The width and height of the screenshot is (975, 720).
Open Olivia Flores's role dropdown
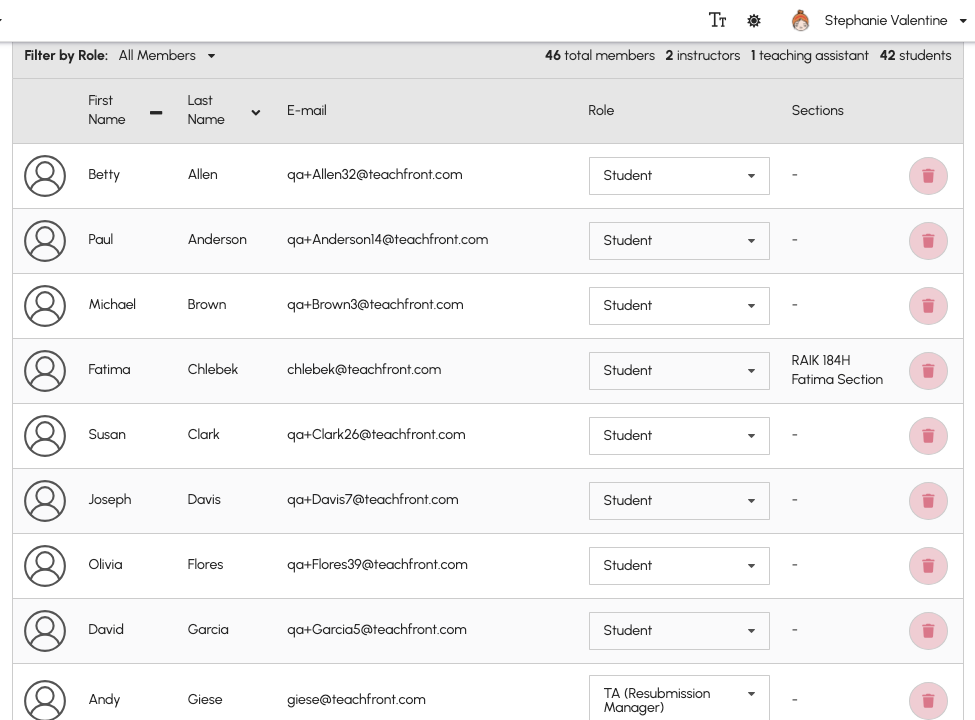(x=679, y=566)
